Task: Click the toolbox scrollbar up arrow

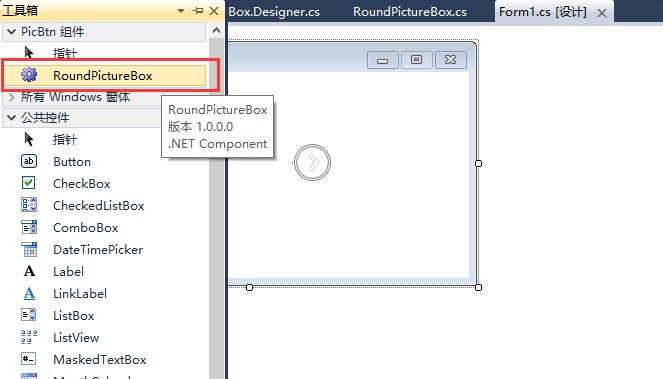Action: [x=216, y=30]
